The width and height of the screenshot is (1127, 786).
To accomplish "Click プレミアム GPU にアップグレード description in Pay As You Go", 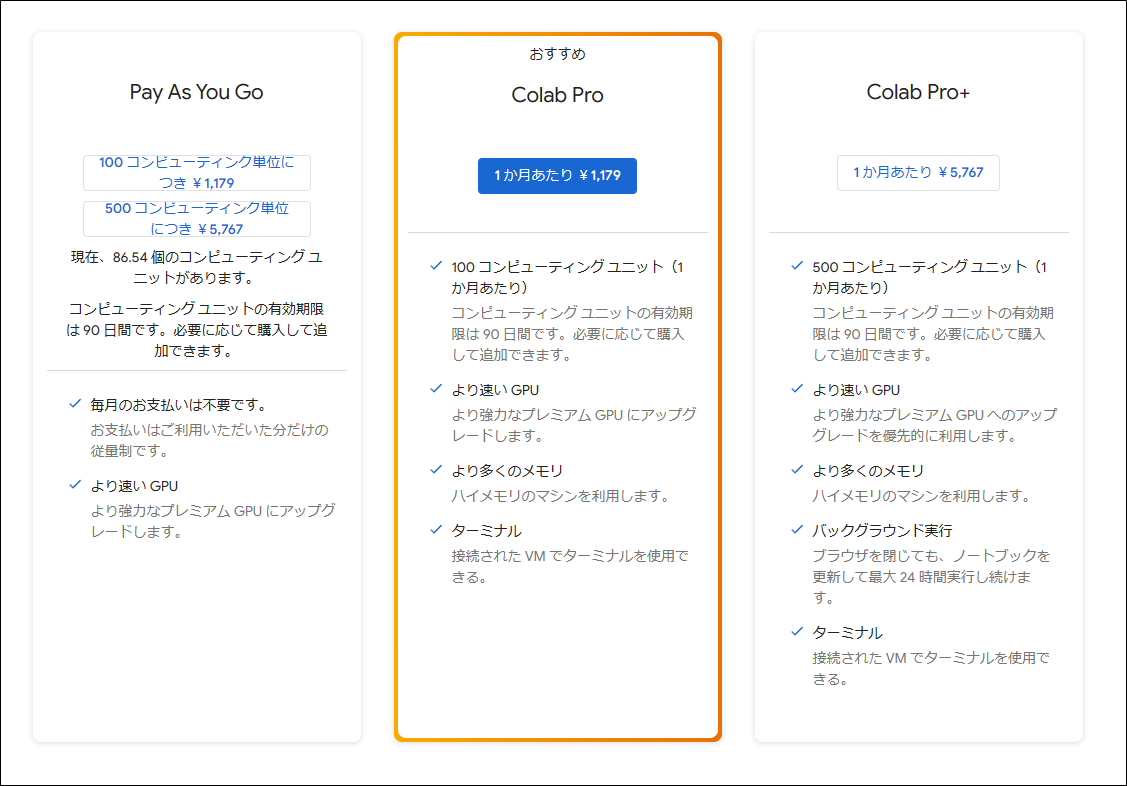I will [213, 521].
